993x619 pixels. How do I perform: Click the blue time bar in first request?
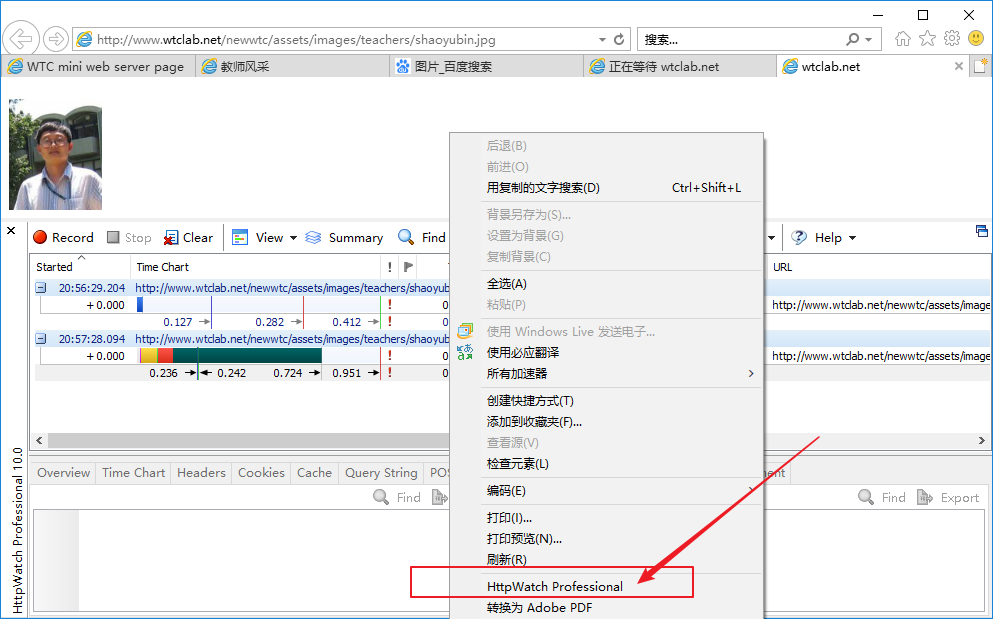tap(140, 305)
